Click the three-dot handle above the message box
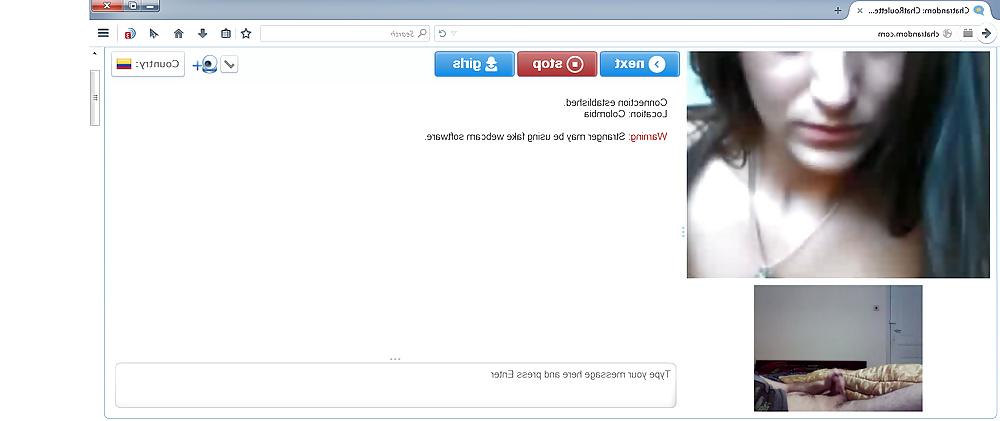 (x=395, y=359)
